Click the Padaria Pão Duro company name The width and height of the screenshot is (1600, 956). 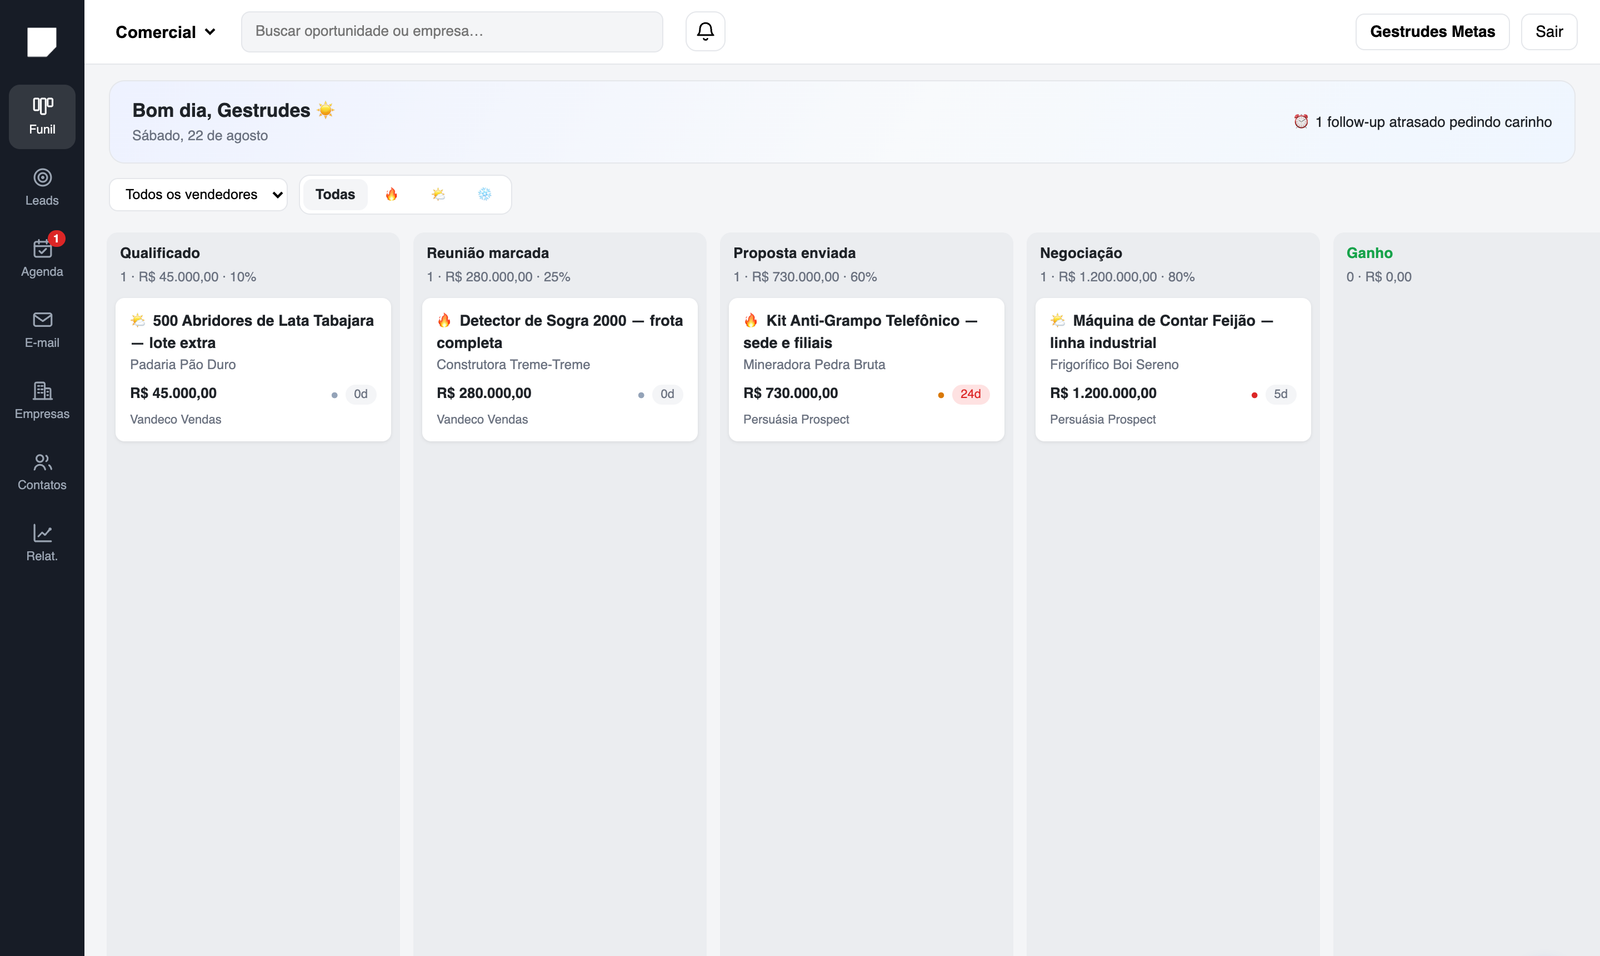(x=183, y=365)
